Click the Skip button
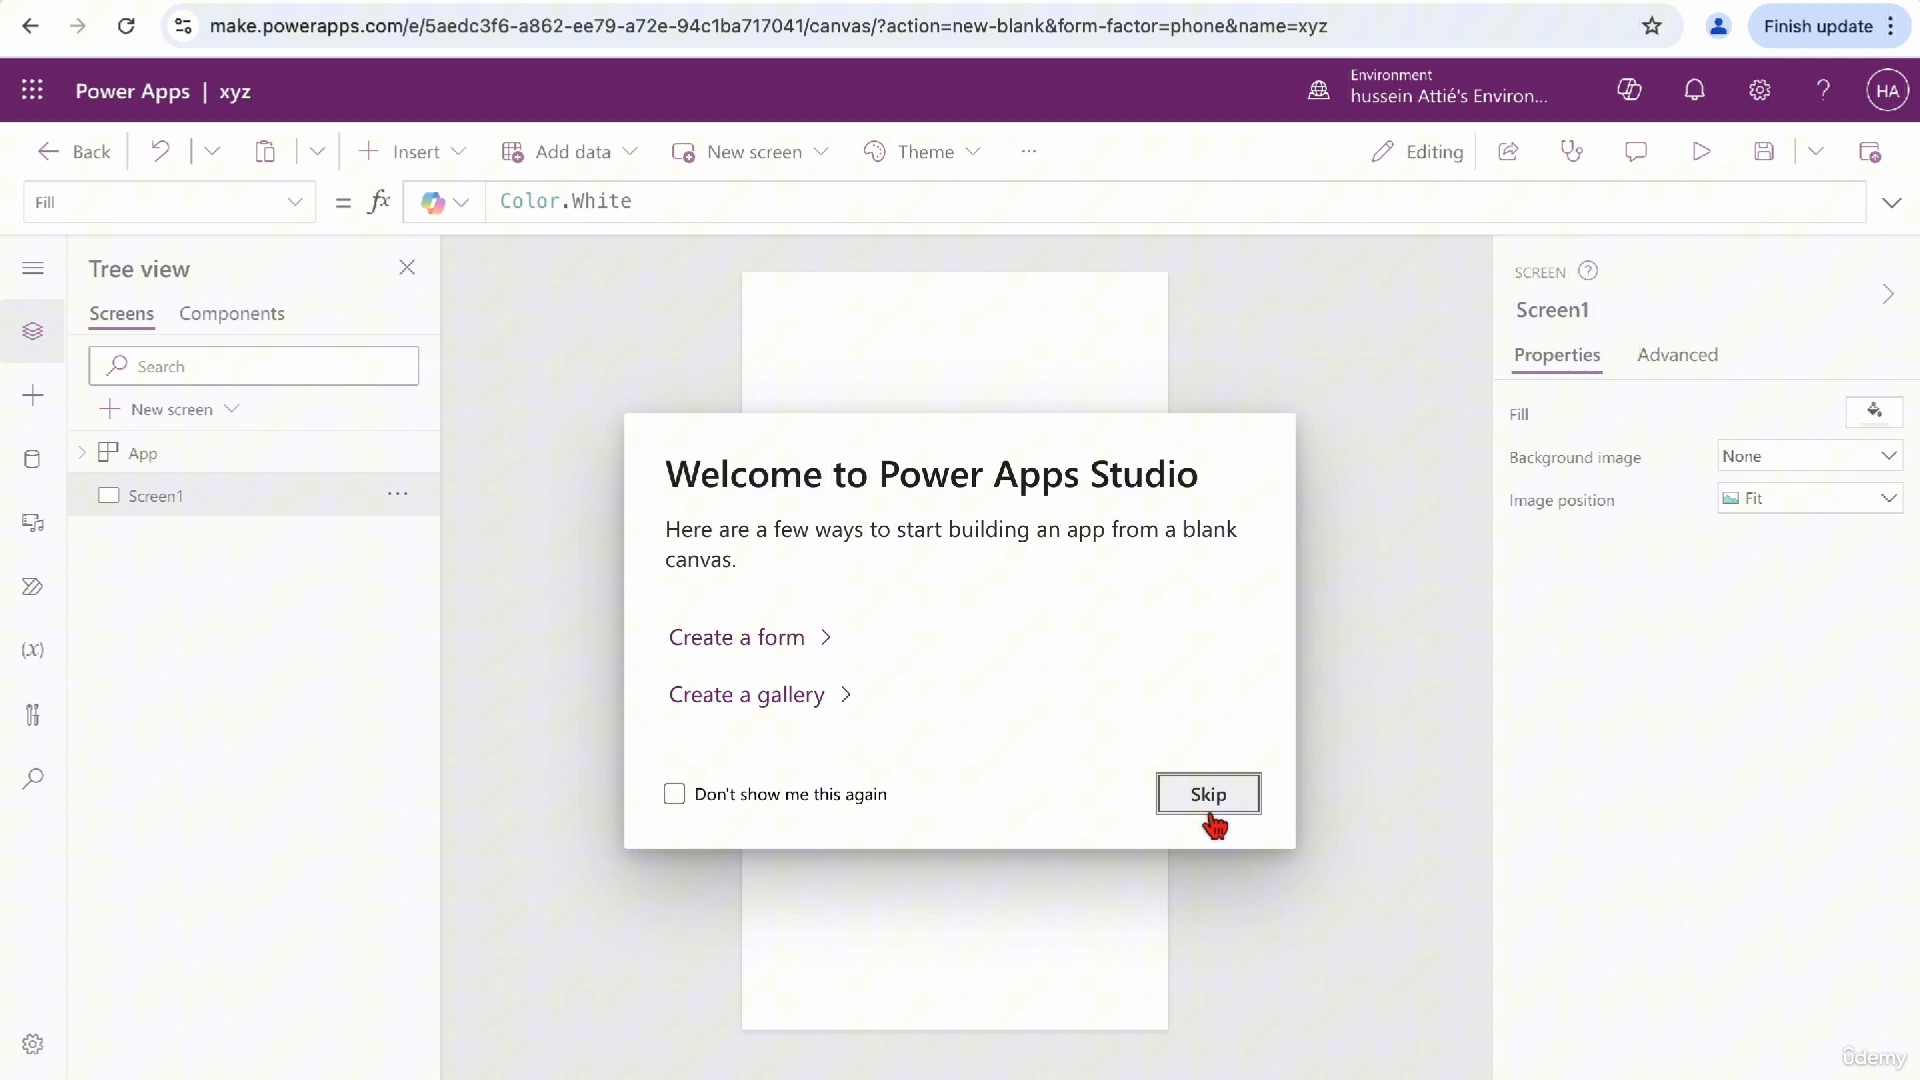Screen dimensions: 1920x1080 pos(1208,794)
